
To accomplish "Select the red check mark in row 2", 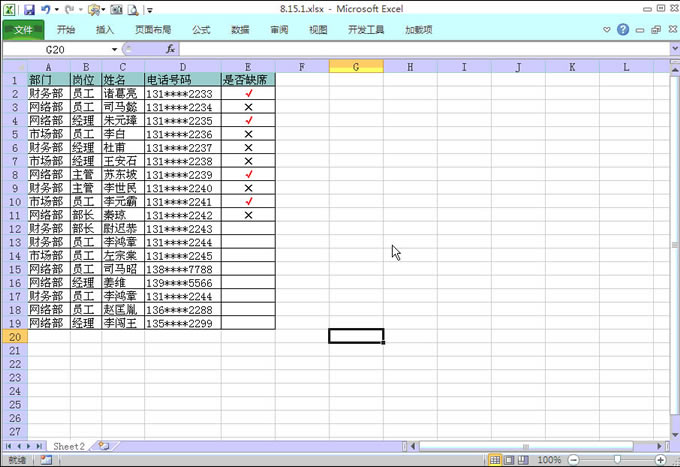I will [248, 93].
